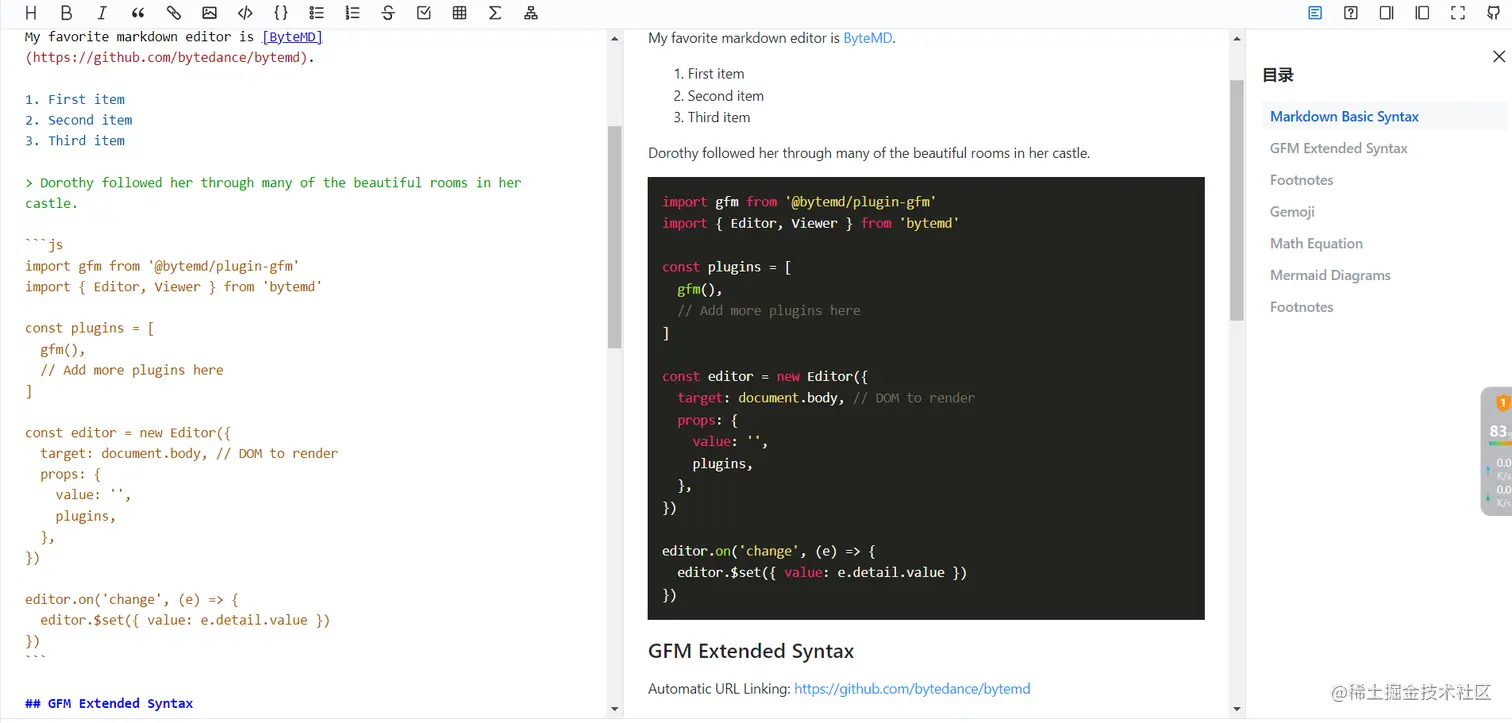Click '> Dorothy followed her' quote line in editor

[273, 193]
